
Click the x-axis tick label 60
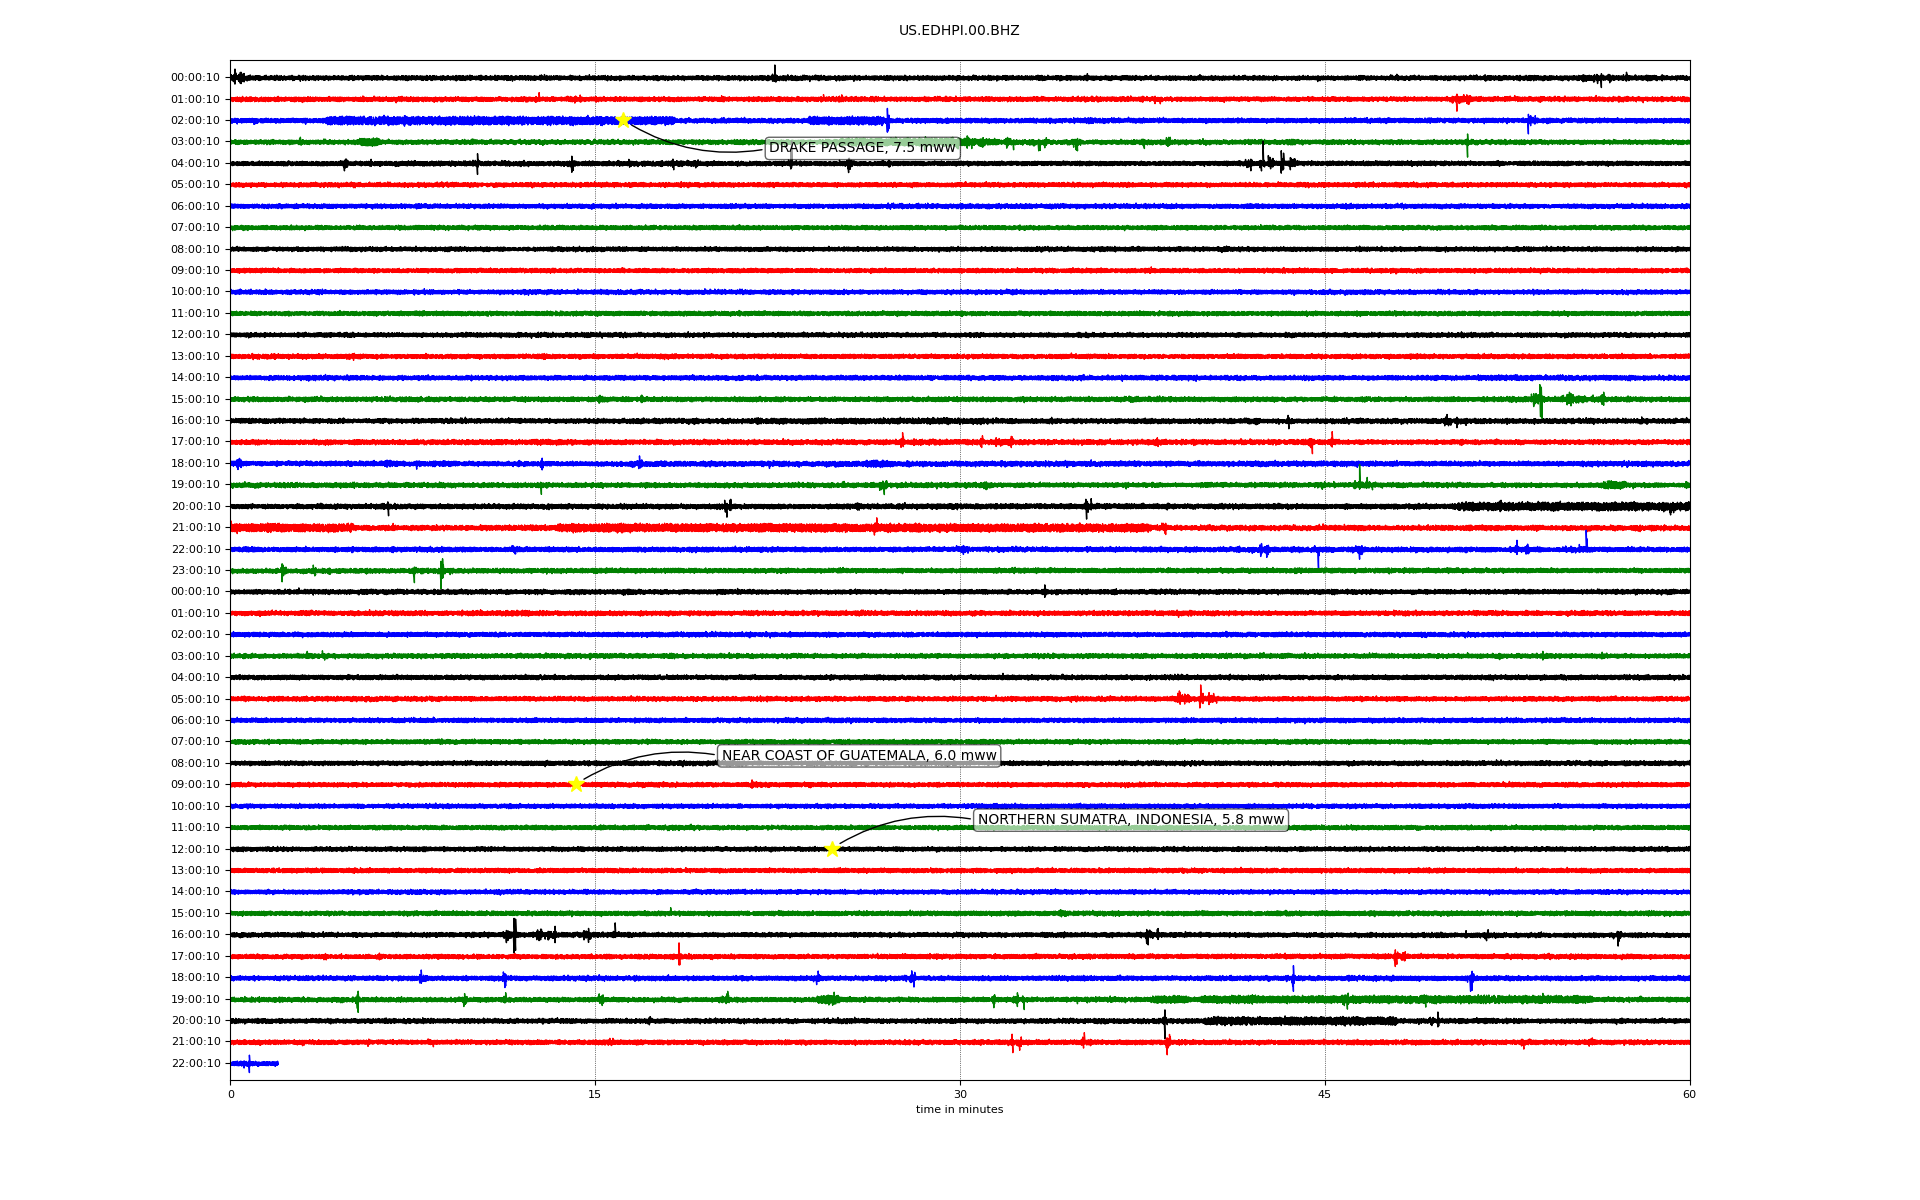(1689, 1094)
